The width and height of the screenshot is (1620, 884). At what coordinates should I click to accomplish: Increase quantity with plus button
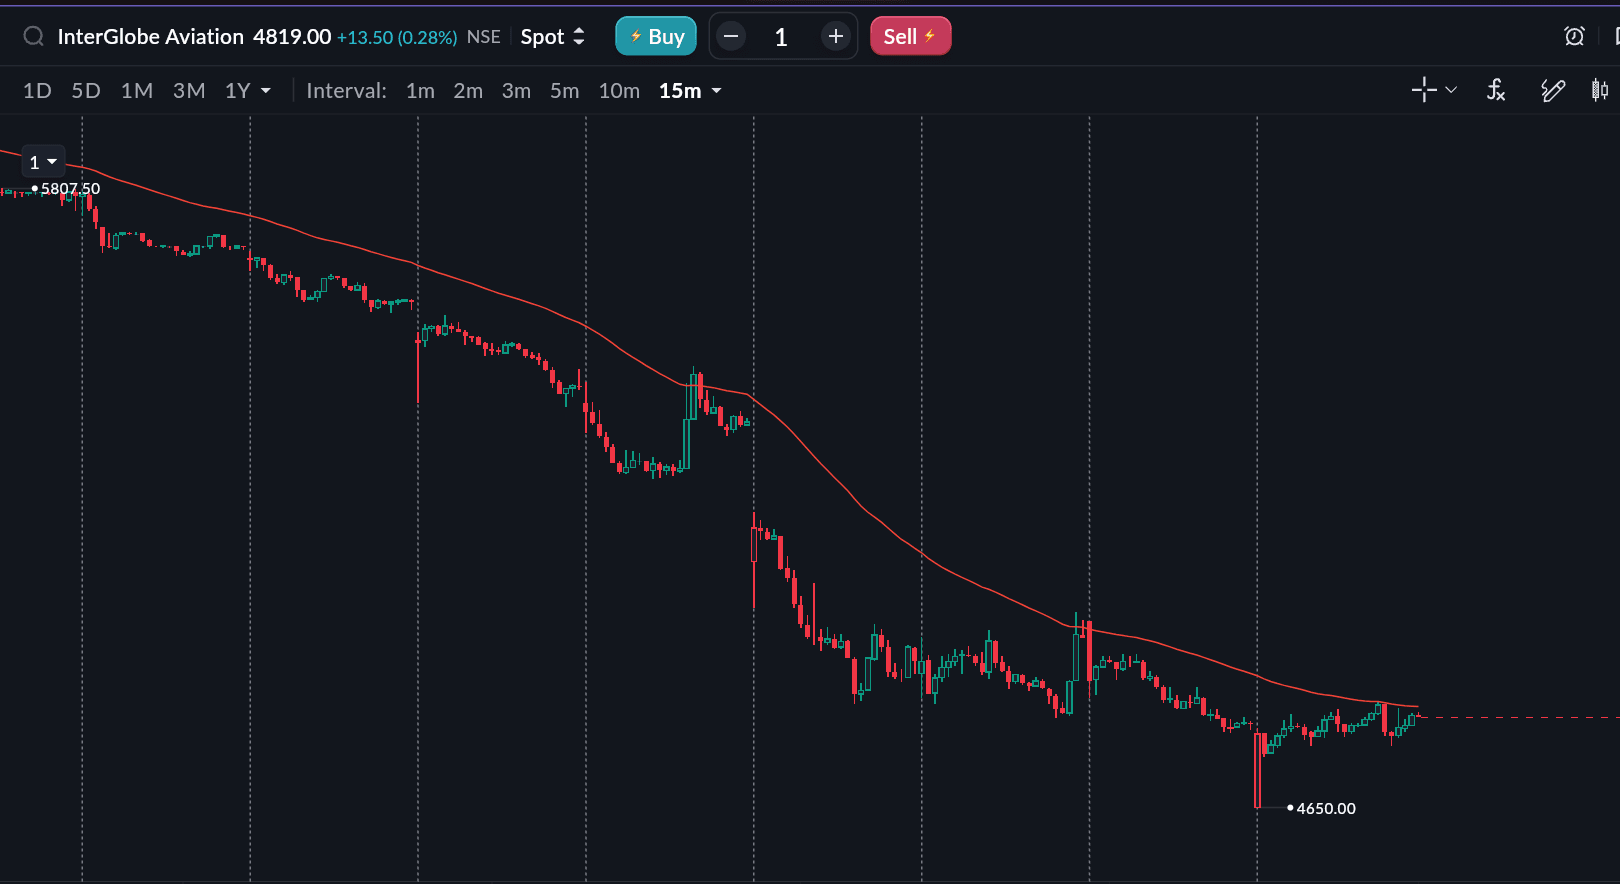click(x=835, y=37)
